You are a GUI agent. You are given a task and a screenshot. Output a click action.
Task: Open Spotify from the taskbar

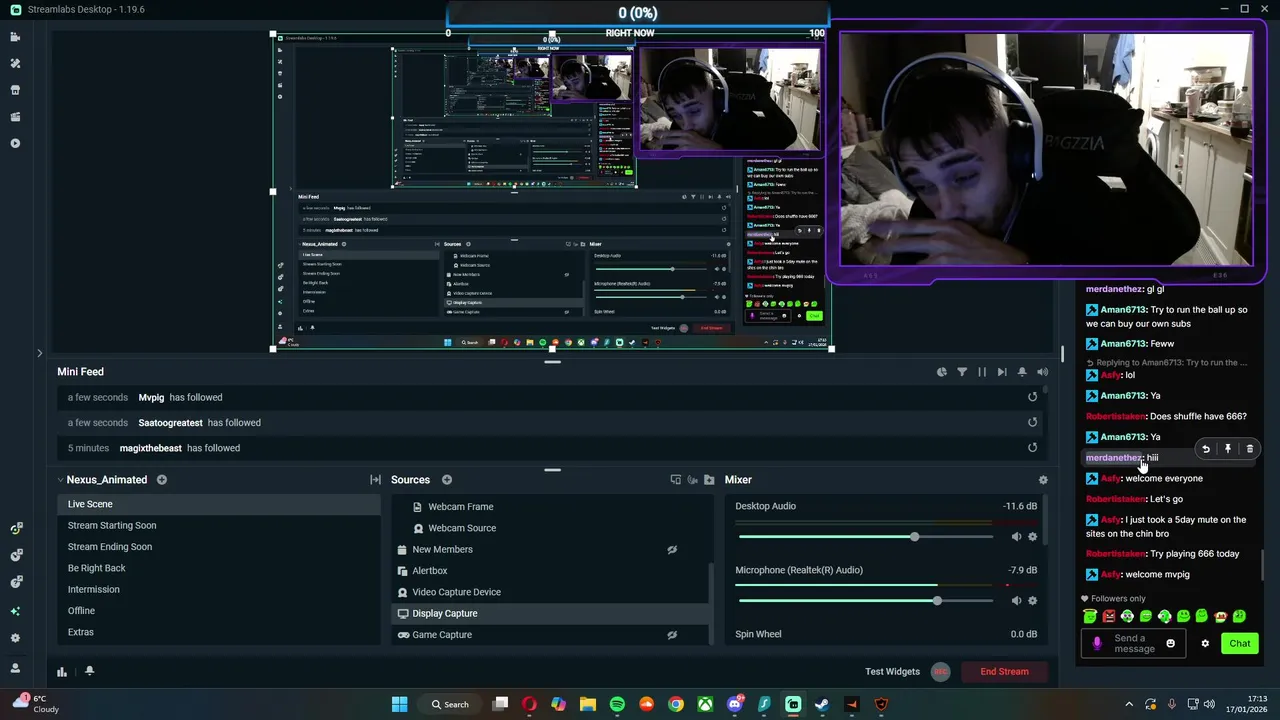pos(617,704)
